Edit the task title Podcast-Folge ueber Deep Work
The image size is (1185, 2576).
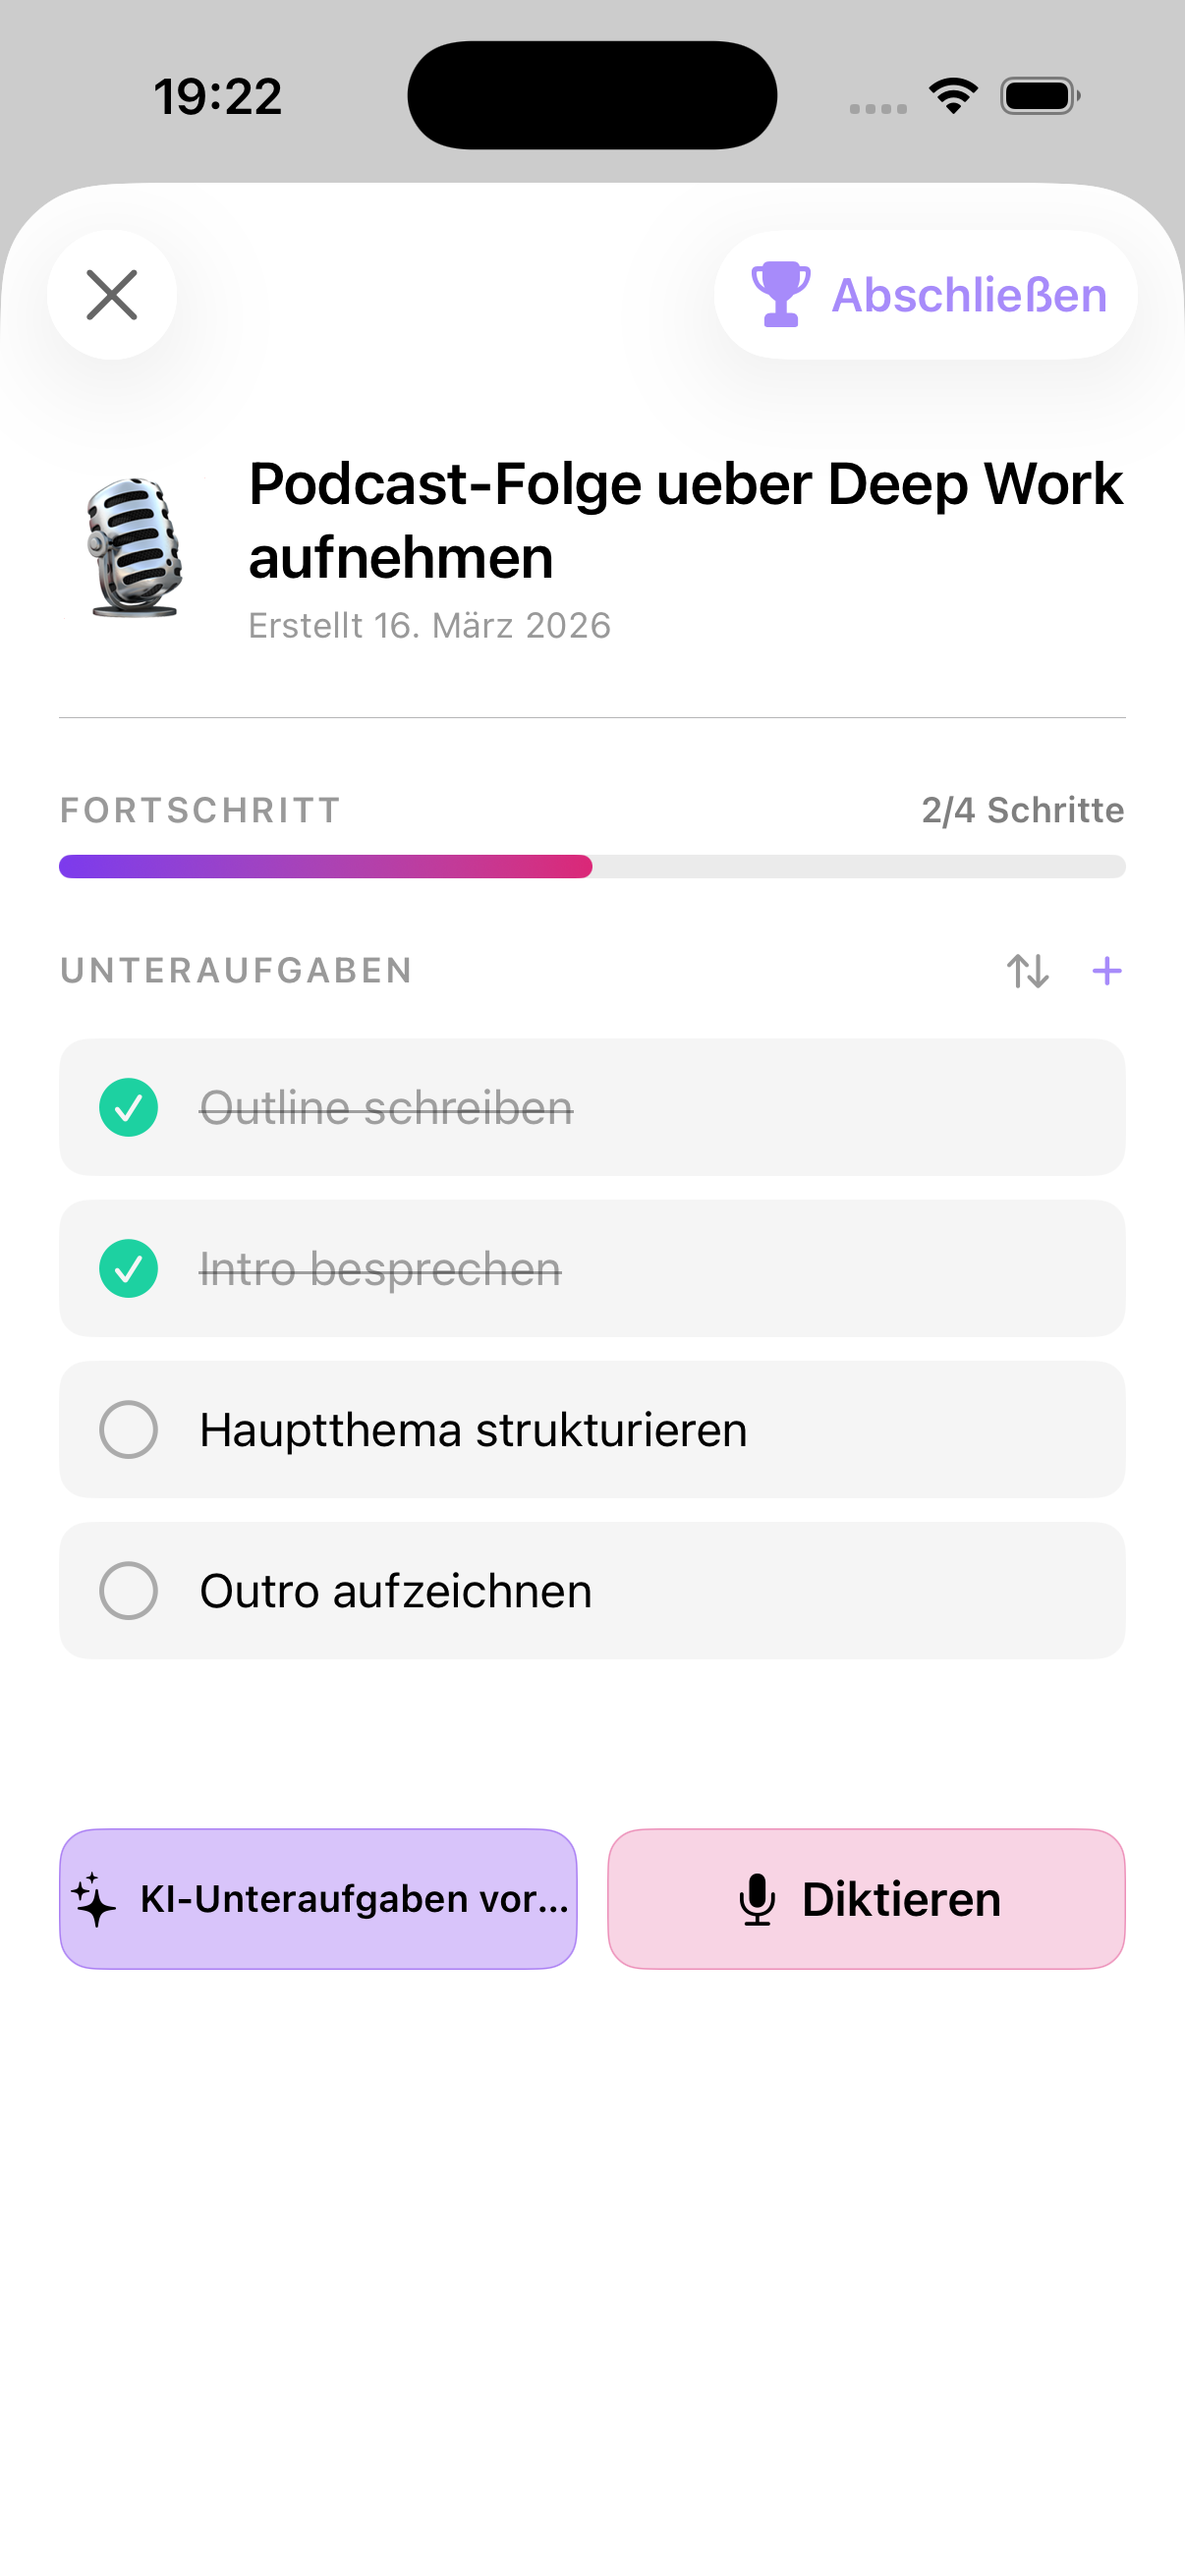(x=685, y=520)
